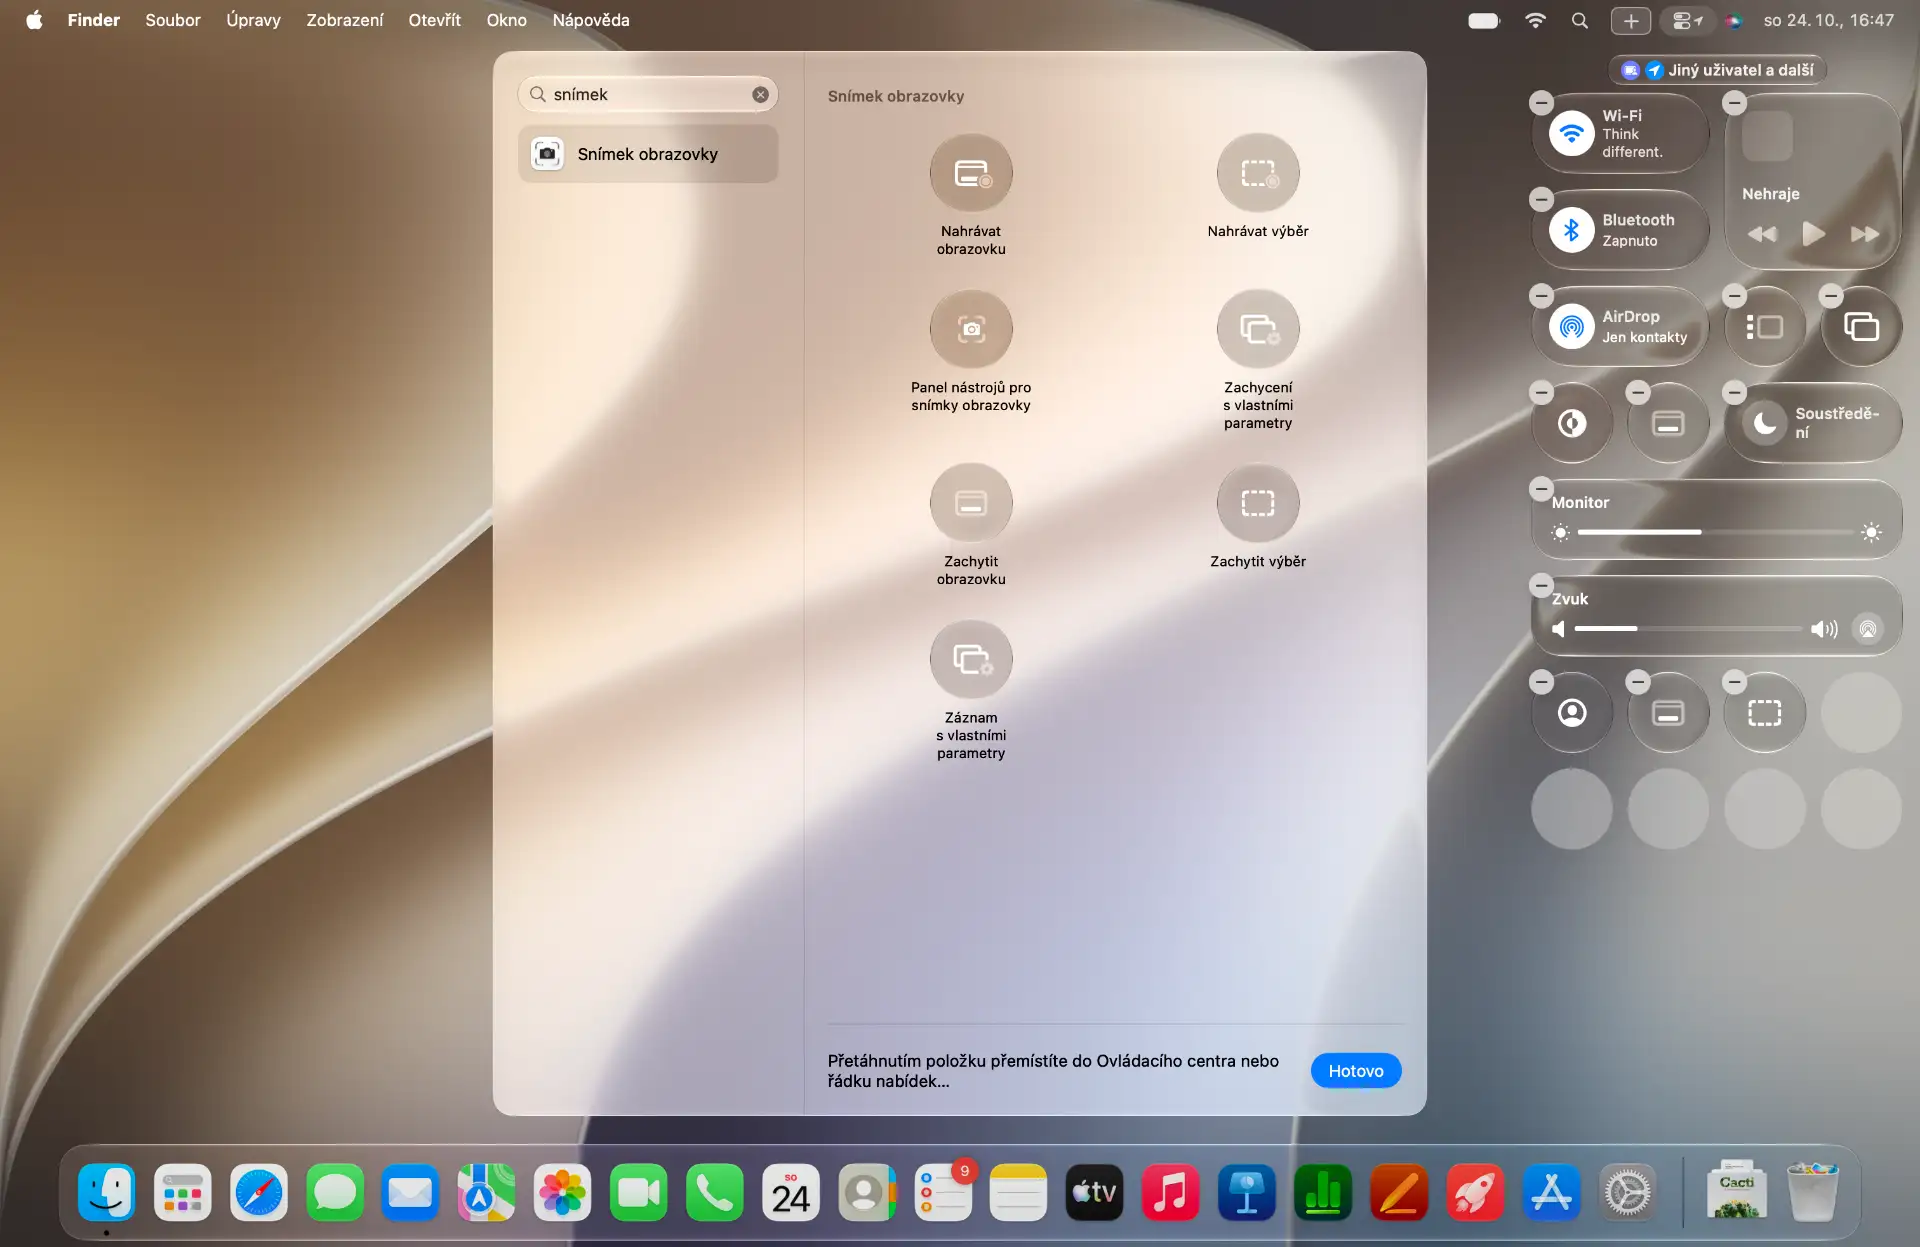Select the Nahrávat výběr control icon

[1258, 174]
